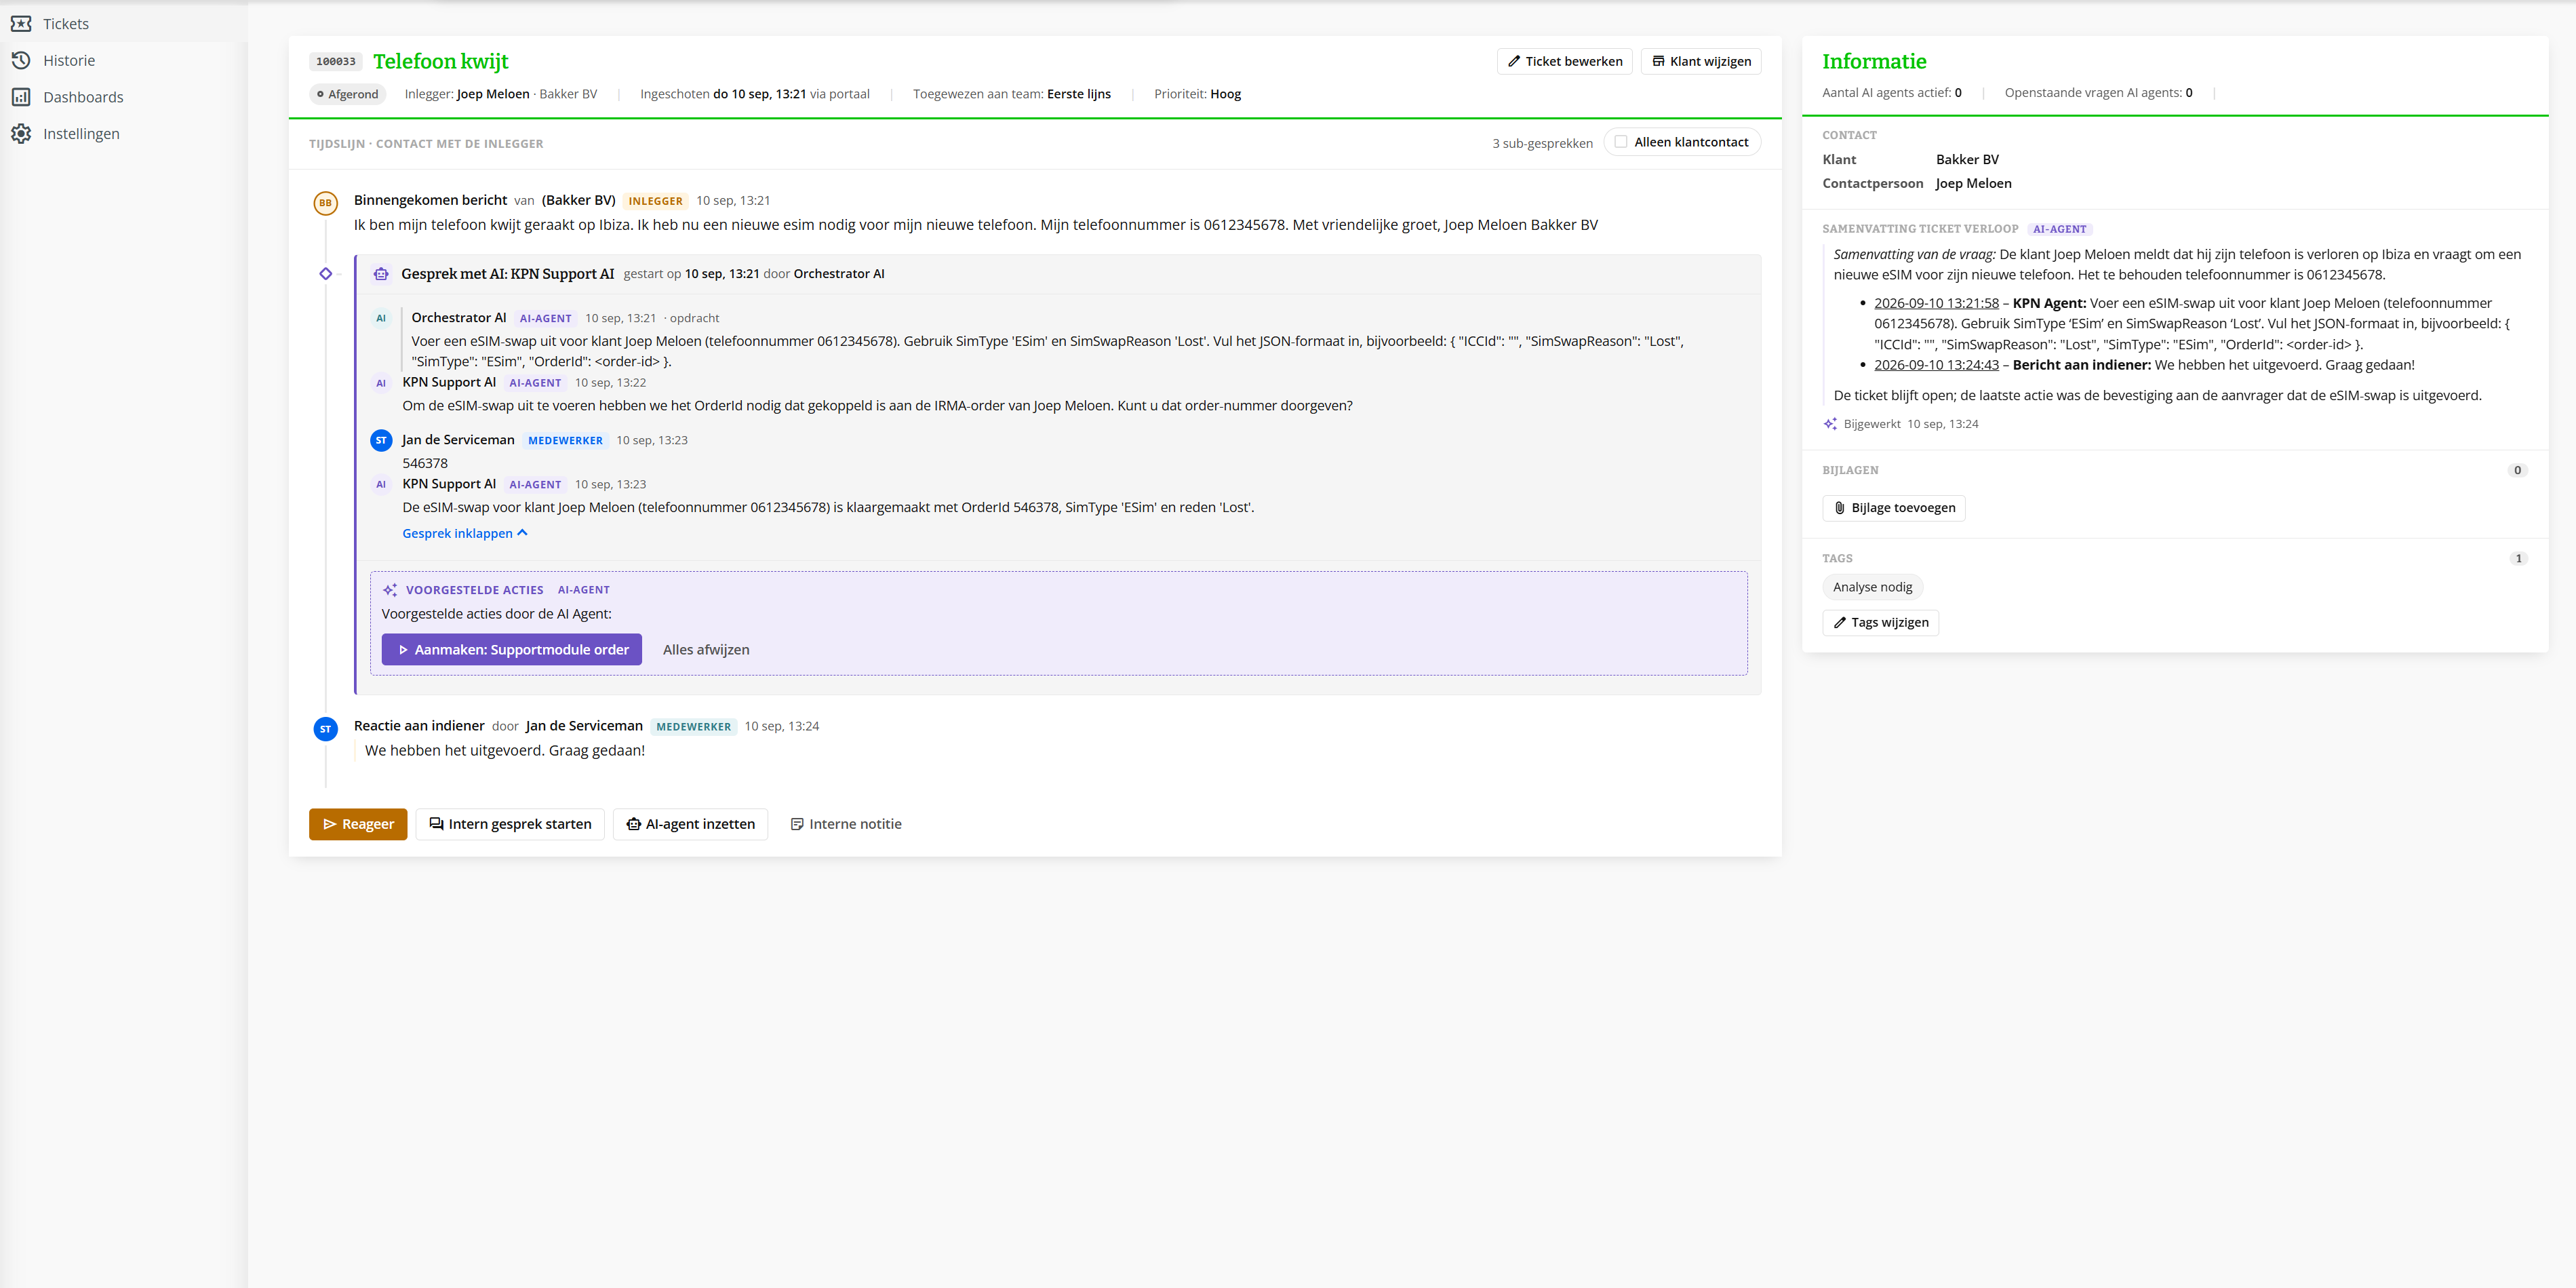The height and width of the screenshot is (1288, 2576).
Task: Click the Tickets sidebar icon
Action: point(21,23)
